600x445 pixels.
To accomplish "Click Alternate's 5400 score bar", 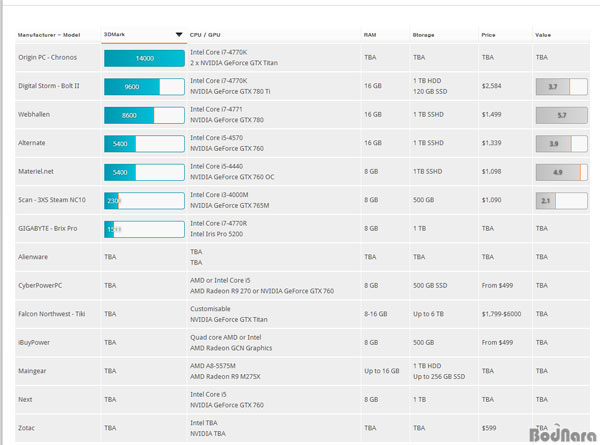I will tap(144, 144).
